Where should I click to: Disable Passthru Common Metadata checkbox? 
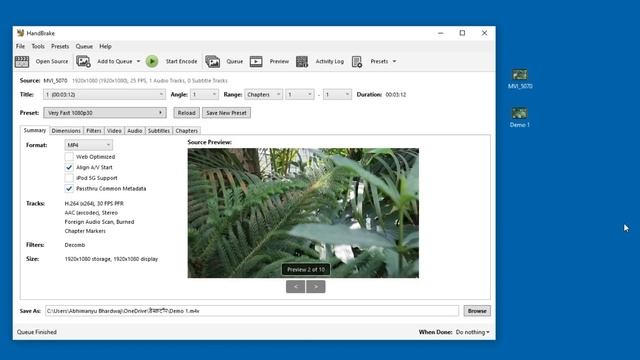[x=69, y=189]
